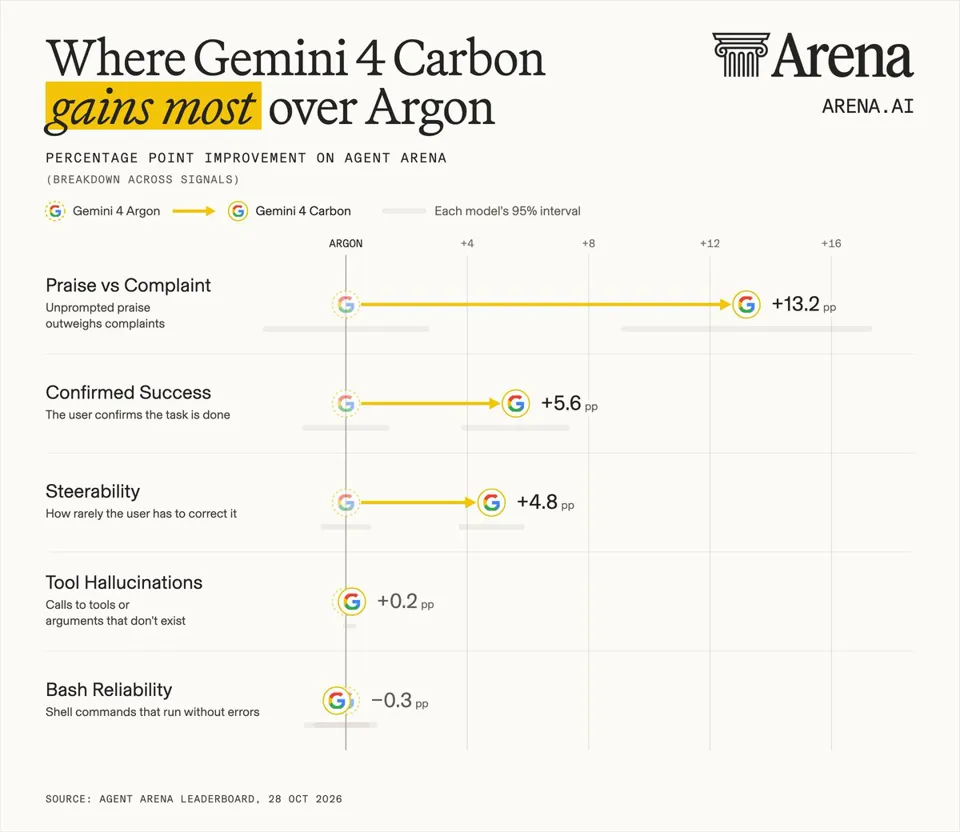Click the Tool Hallucinations Carbon marker

click(x=351, y=602)
